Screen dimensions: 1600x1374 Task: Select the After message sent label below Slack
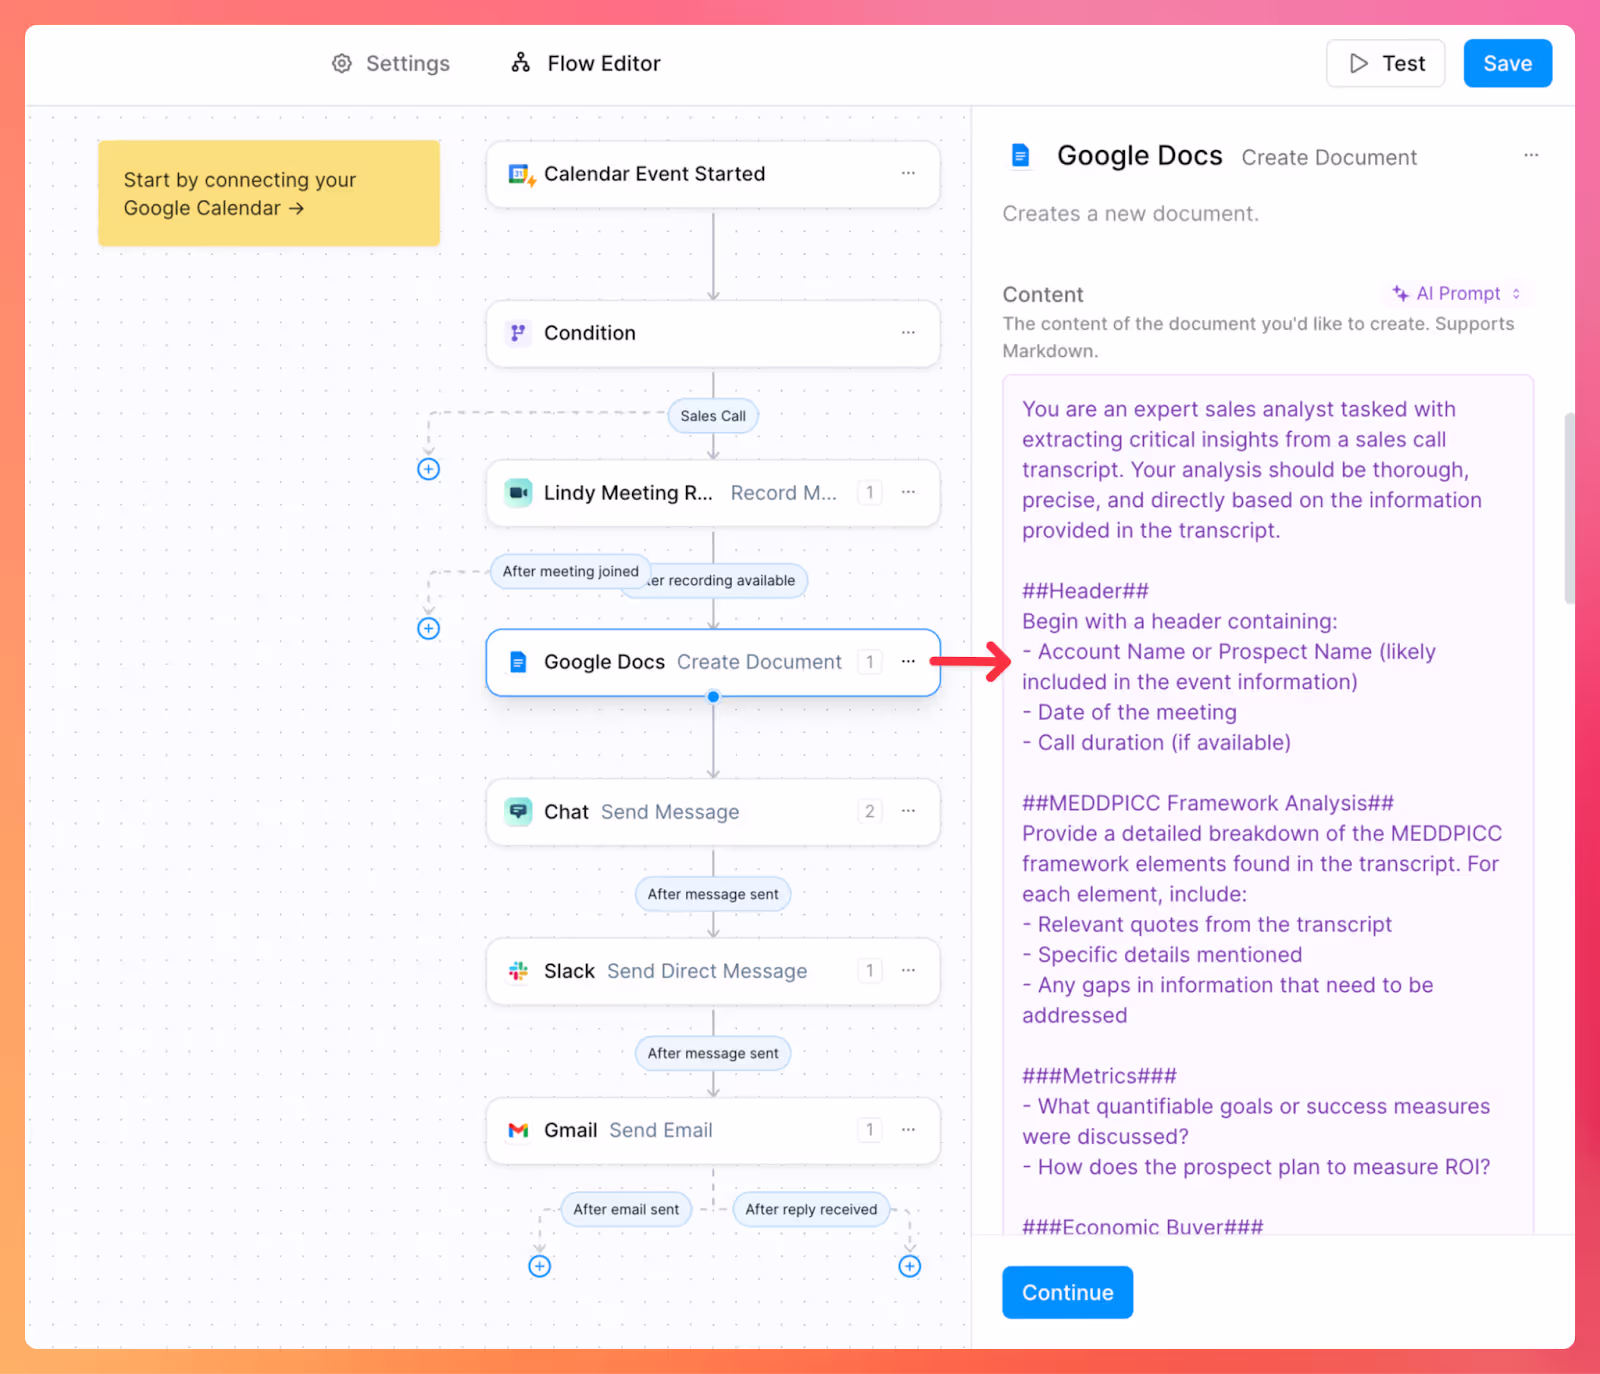click(713, 1053)
